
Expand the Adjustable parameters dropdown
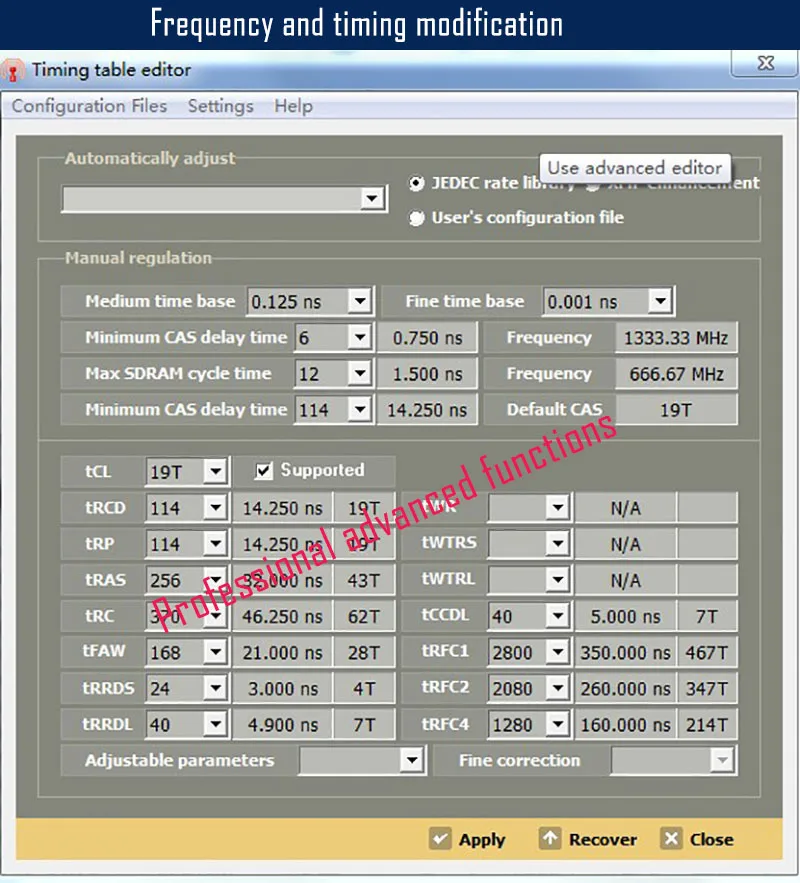411,761
